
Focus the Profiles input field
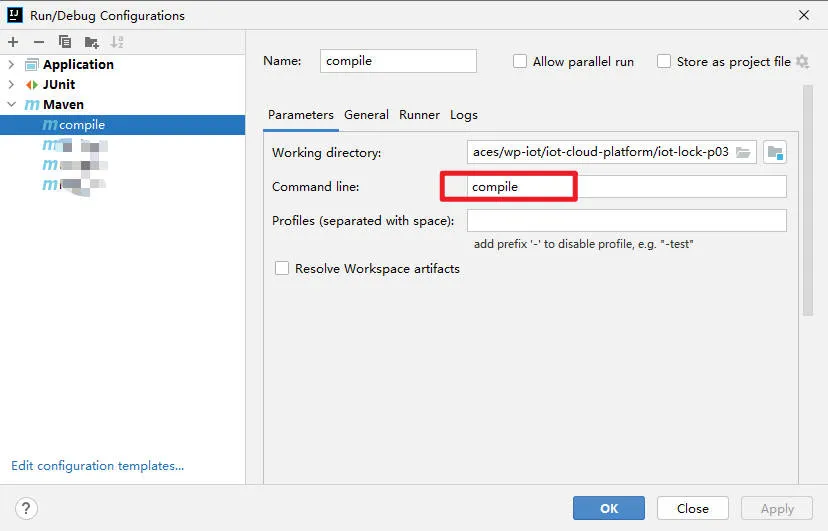[x=627, y=221]
